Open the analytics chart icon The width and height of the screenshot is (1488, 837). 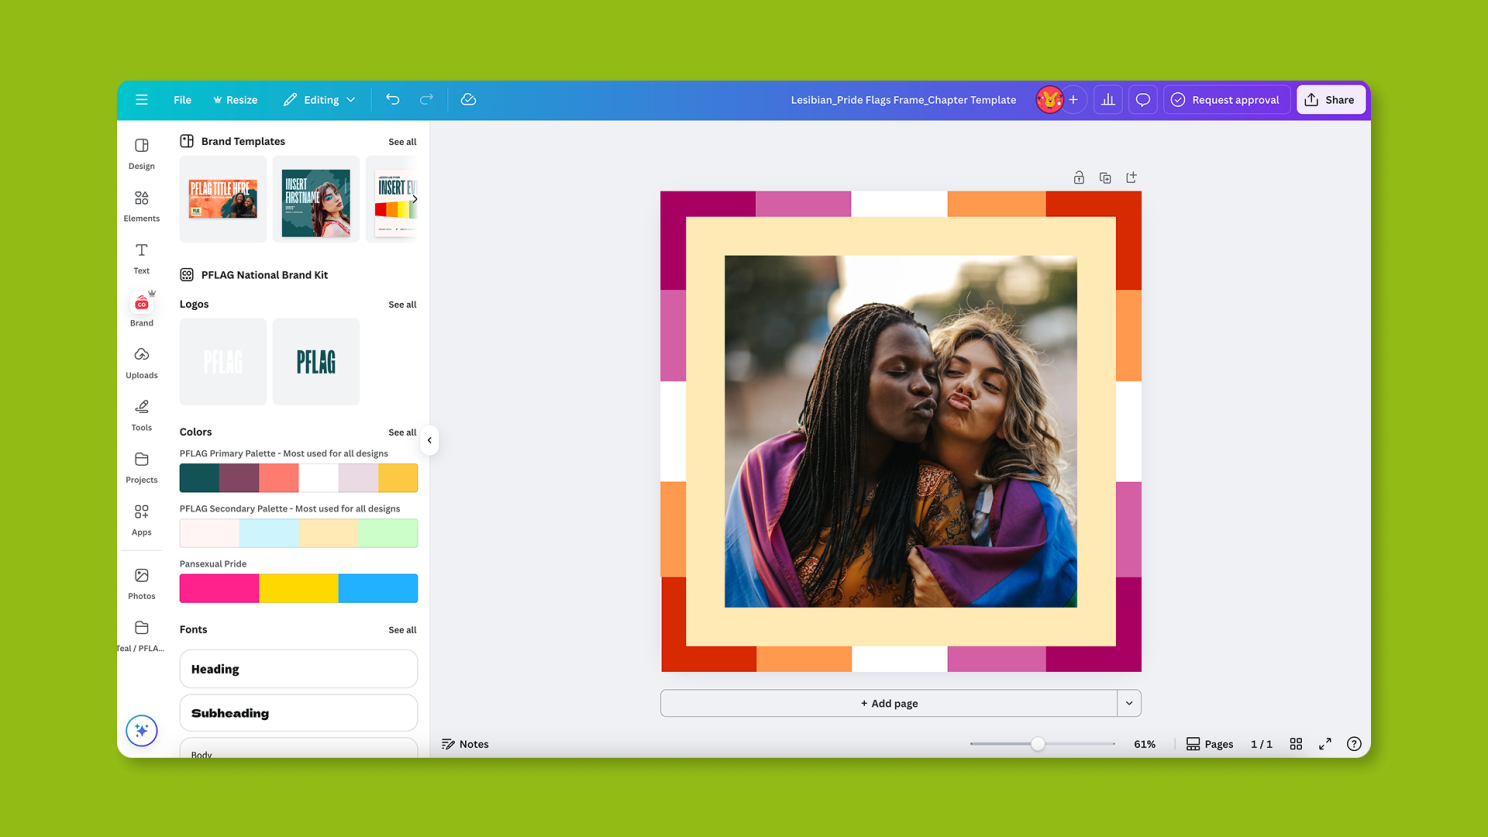1108,100
